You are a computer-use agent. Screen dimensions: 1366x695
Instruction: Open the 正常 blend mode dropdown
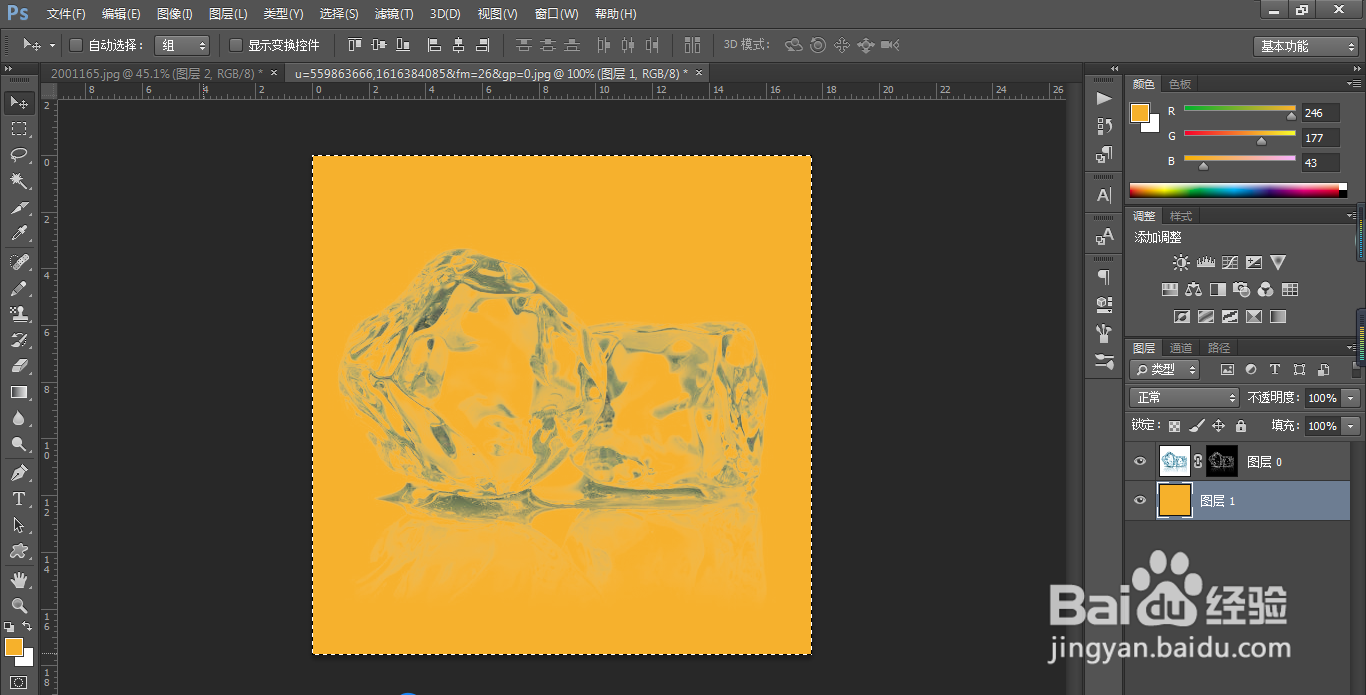[1184, 398]
